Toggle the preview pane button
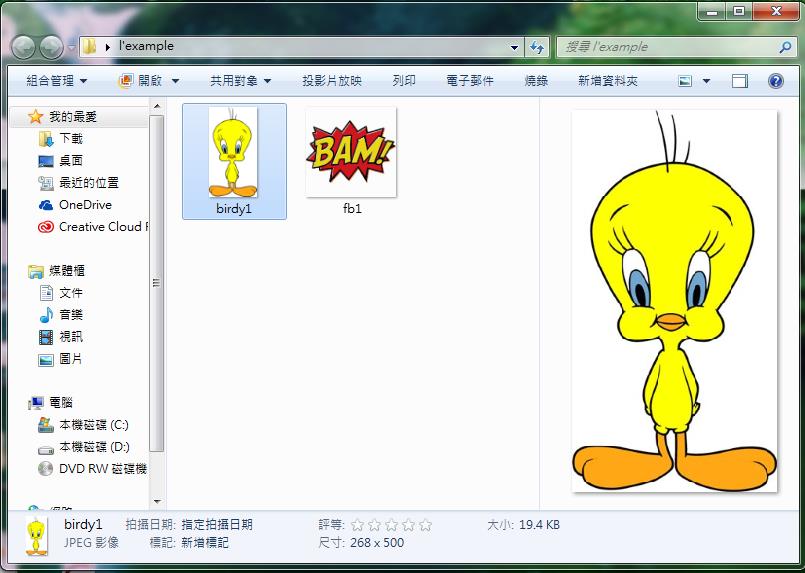 pos(740,81)
